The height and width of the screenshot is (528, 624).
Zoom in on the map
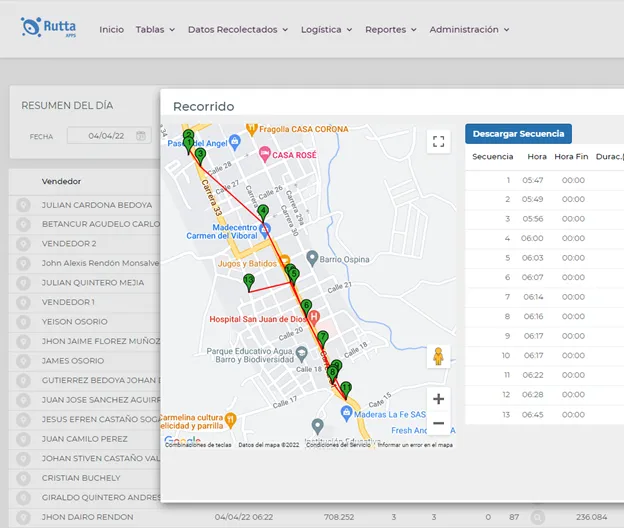pyautogui.click(x=439, y=399)
